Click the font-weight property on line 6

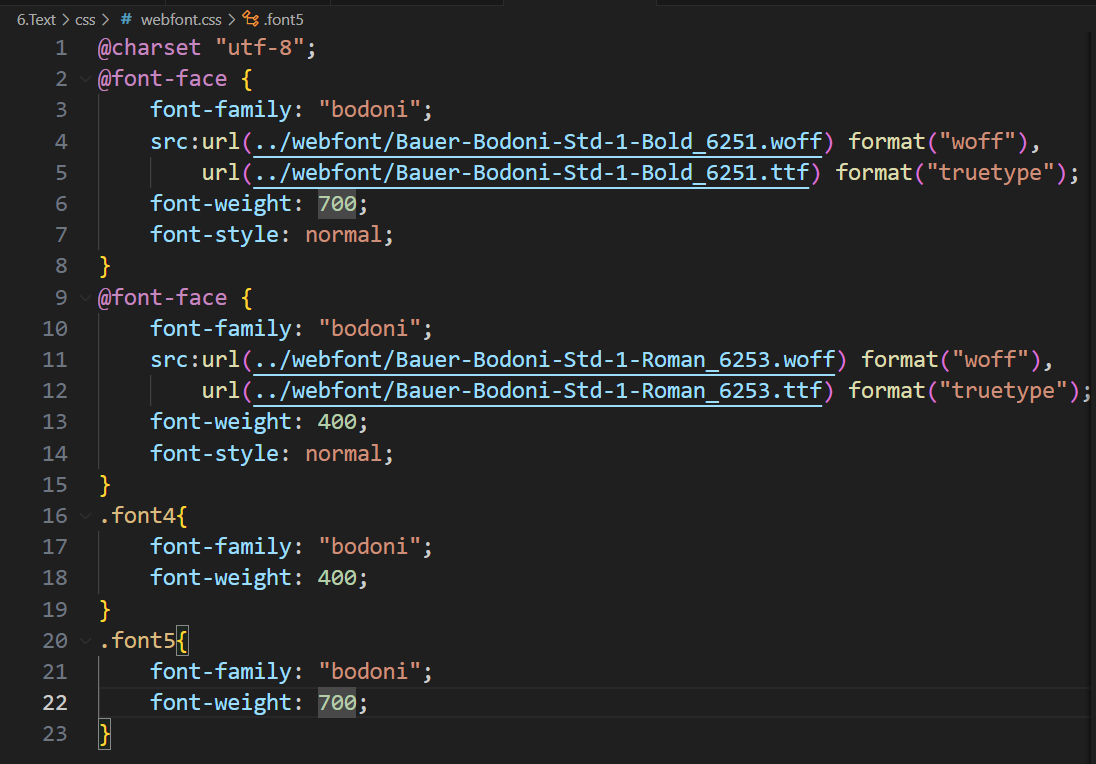pos(221,204)
